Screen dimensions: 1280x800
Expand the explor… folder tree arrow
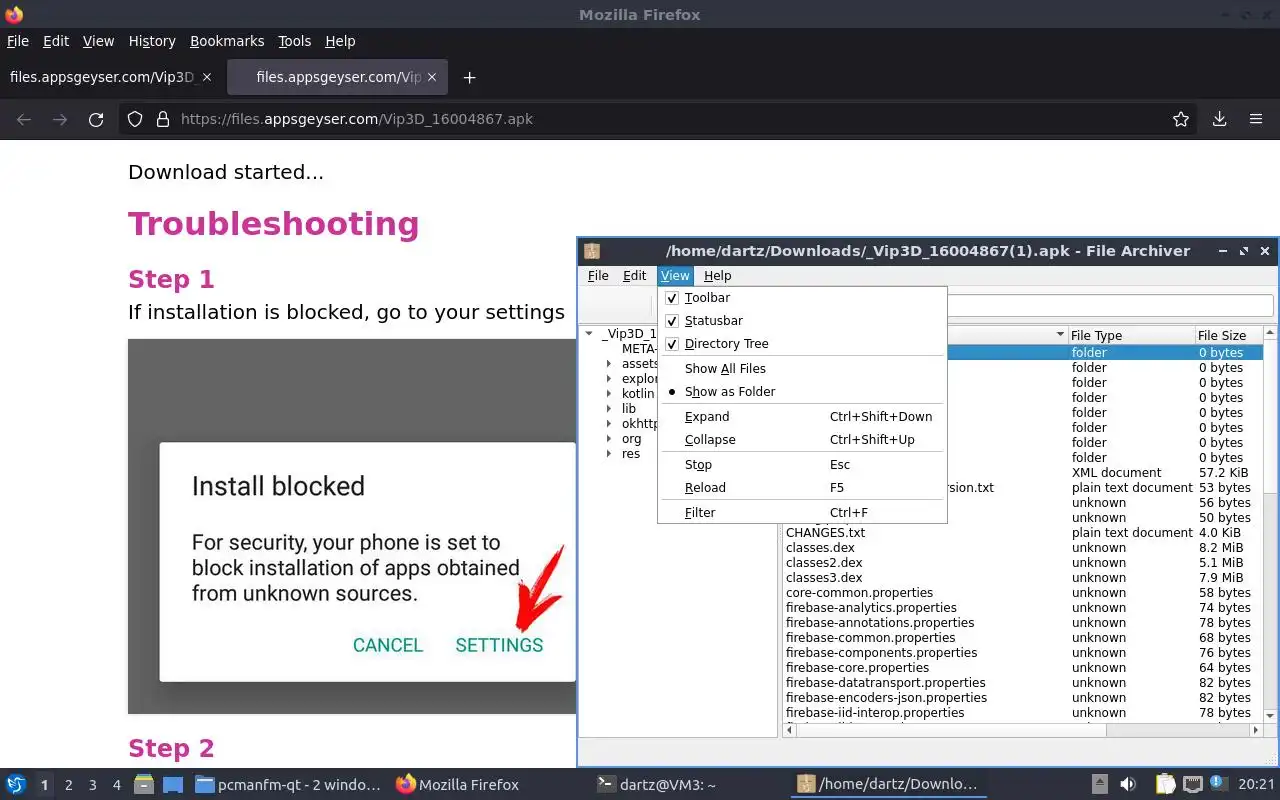pos(608,379)
